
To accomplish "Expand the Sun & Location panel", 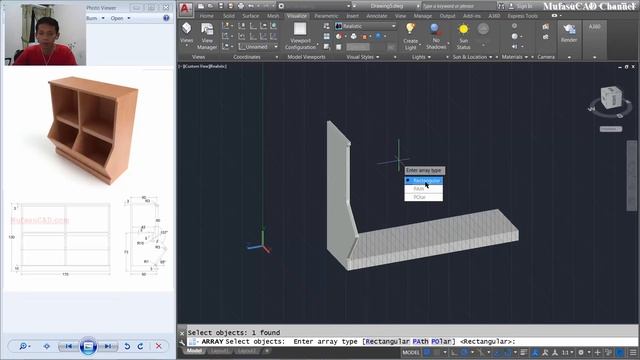I will pyautogui.click(x=472, y=57).
